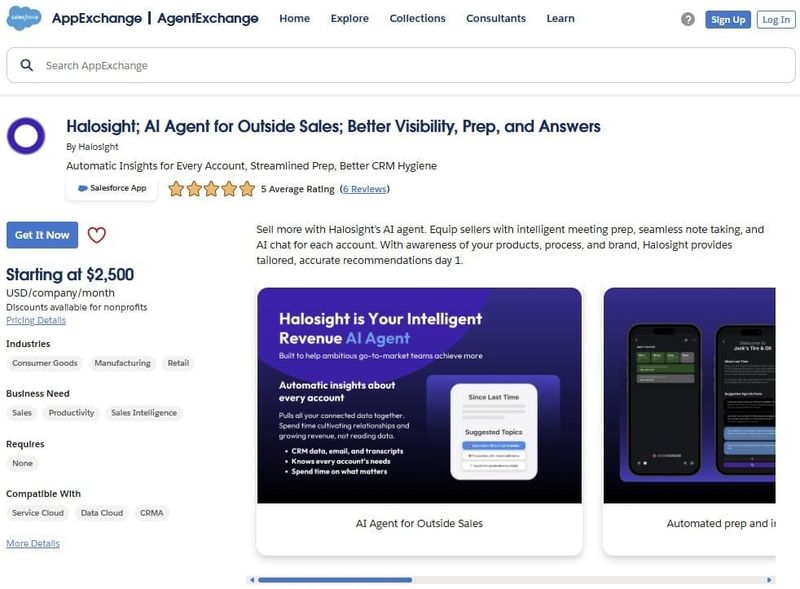
Task: Click the Salesforce App badge
Action: [112, 188]
